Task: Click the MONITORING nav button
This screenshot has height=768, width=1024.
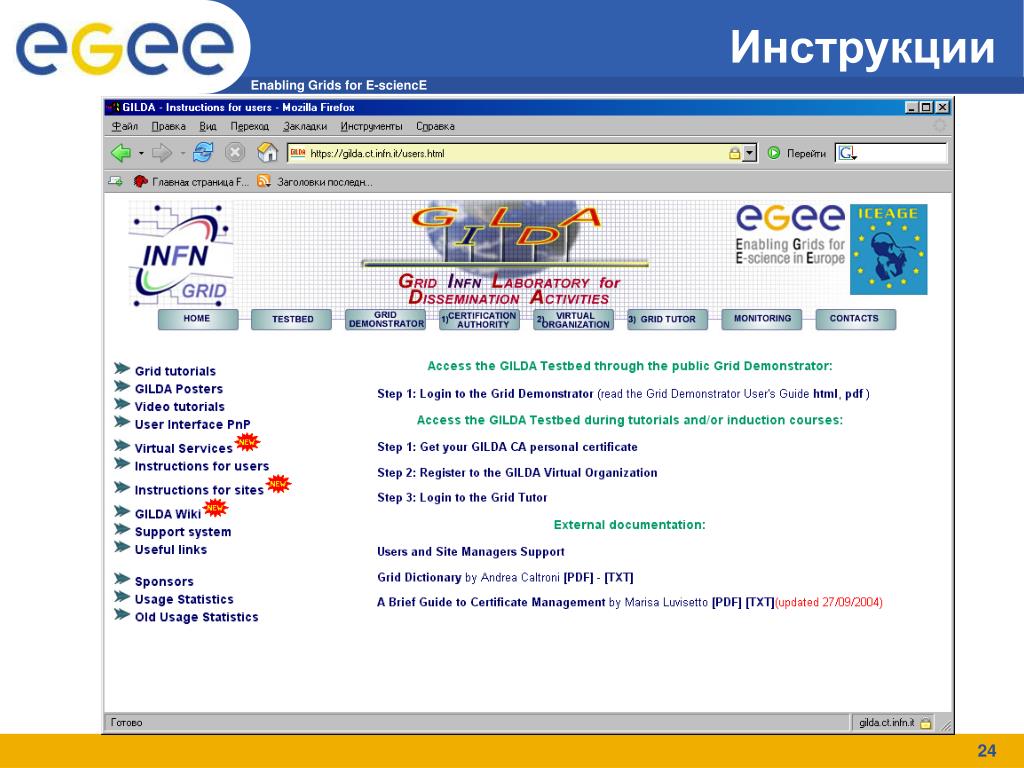Action: tap(761, 319)
